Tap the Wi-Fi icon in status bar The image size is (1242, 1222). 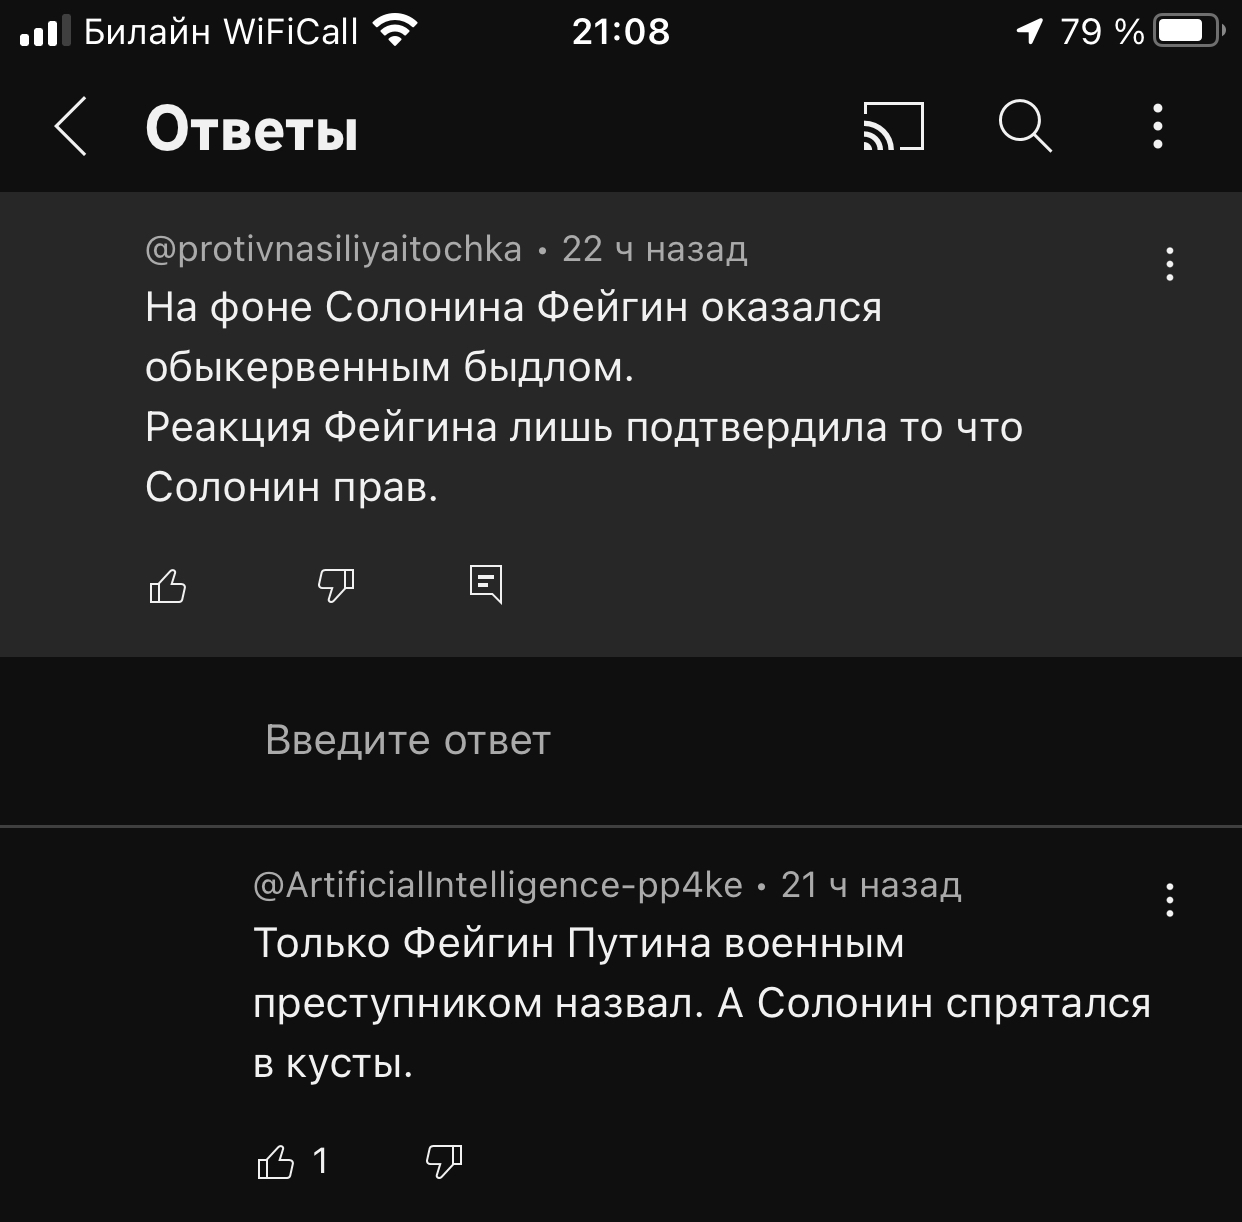(394, 31)
